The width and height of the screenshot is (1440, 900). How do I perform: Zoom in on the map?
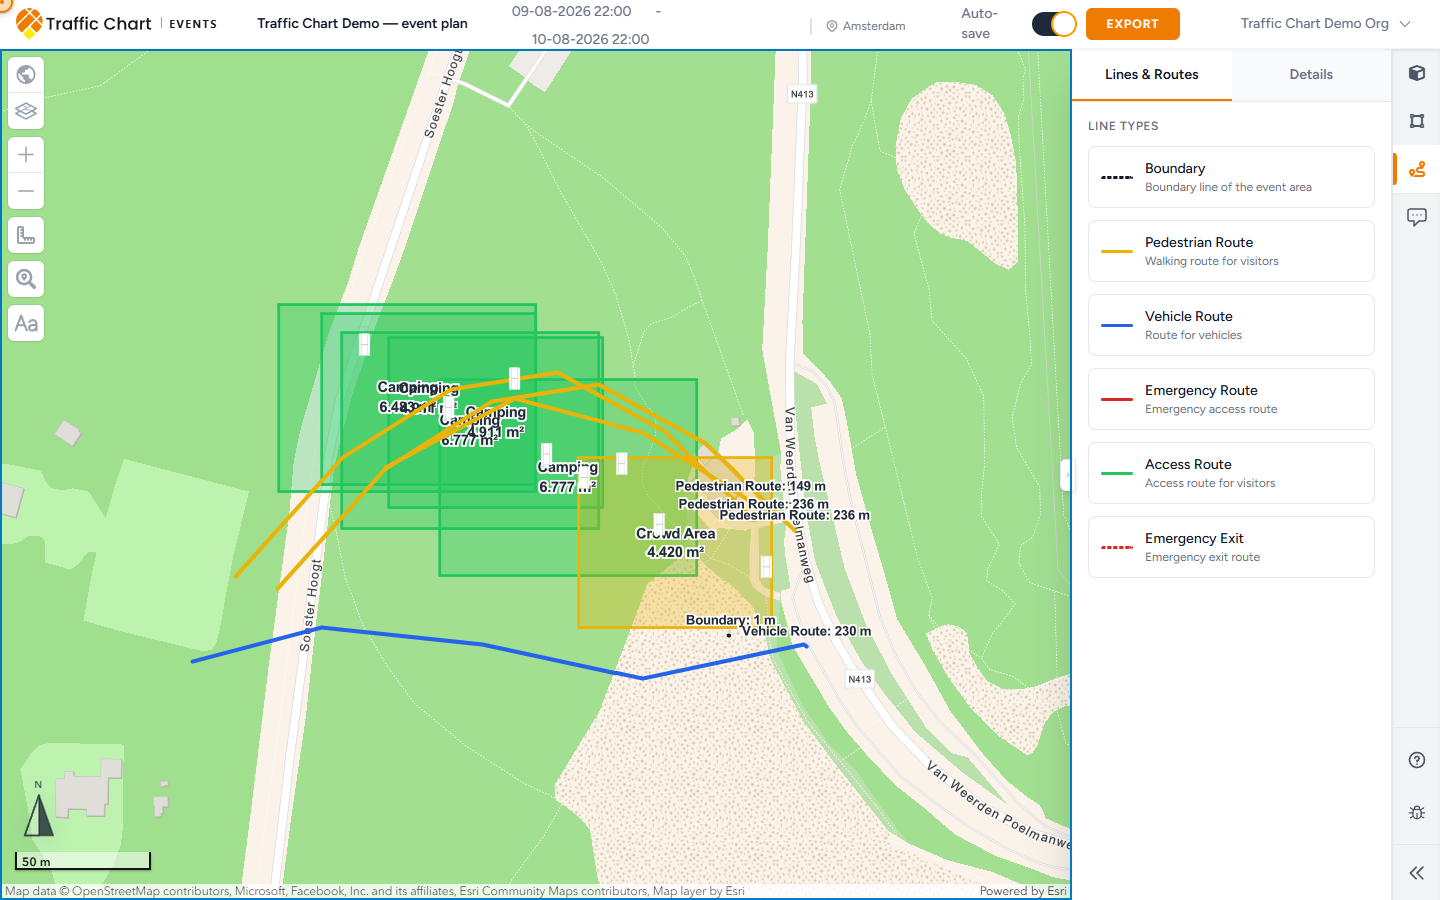(26, 155)
